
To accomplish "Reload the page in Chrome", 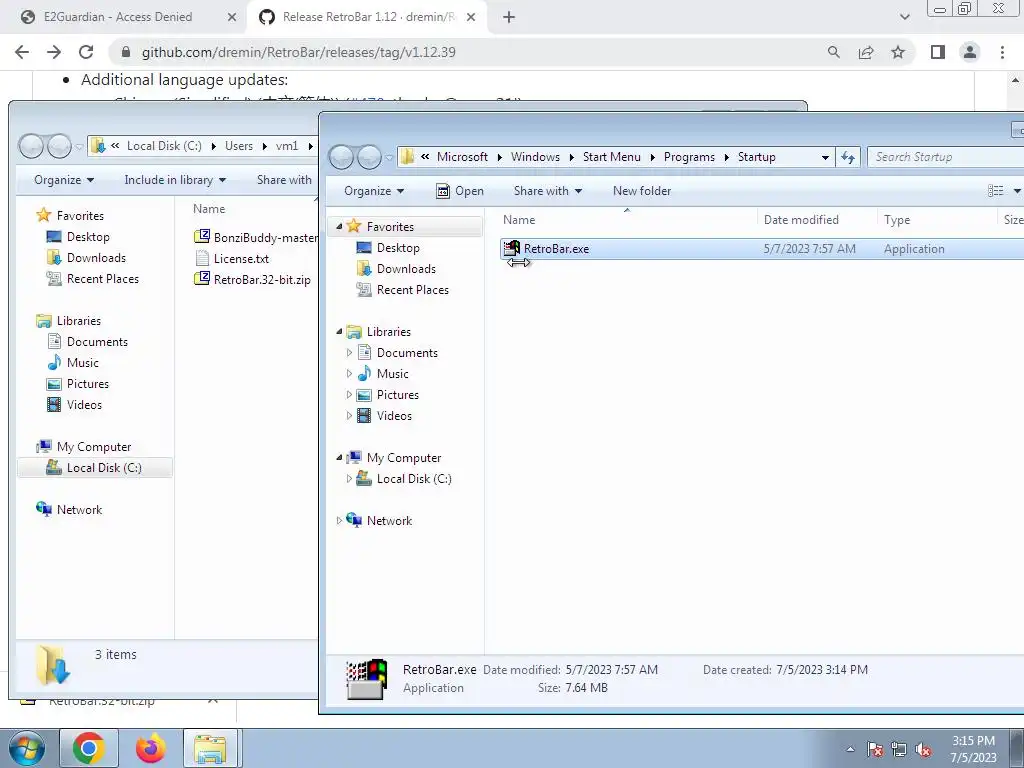I will 86,52.
